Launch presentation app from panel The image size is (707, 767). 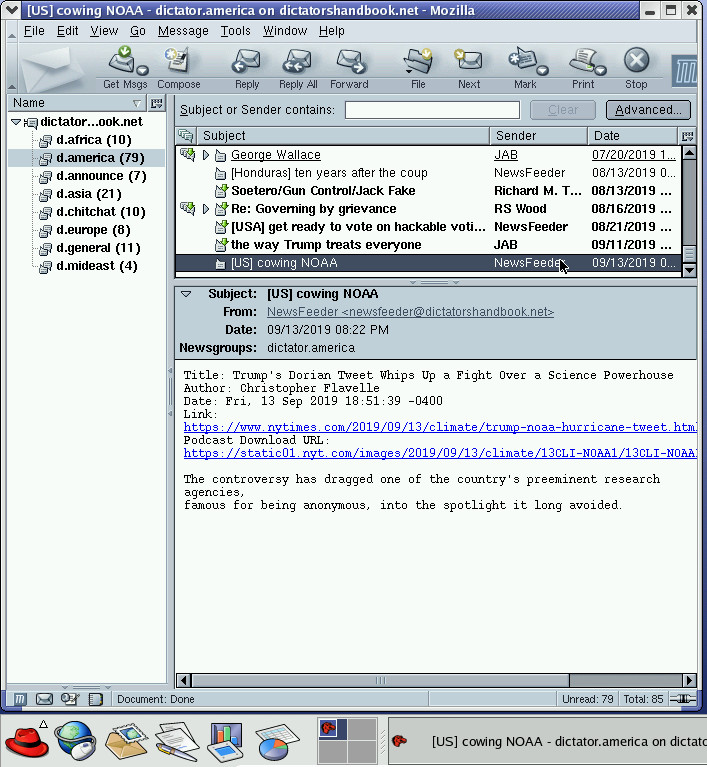click(226, 741)
